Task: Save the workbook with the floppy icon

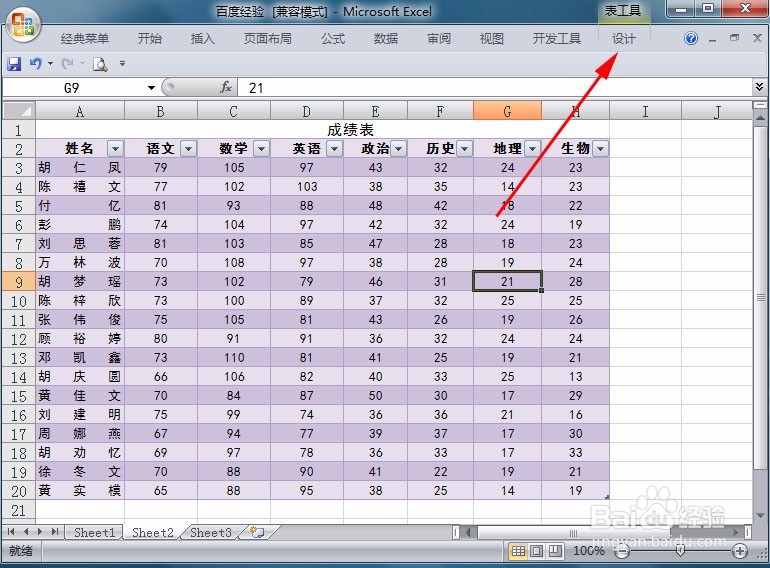Action: 14,63
